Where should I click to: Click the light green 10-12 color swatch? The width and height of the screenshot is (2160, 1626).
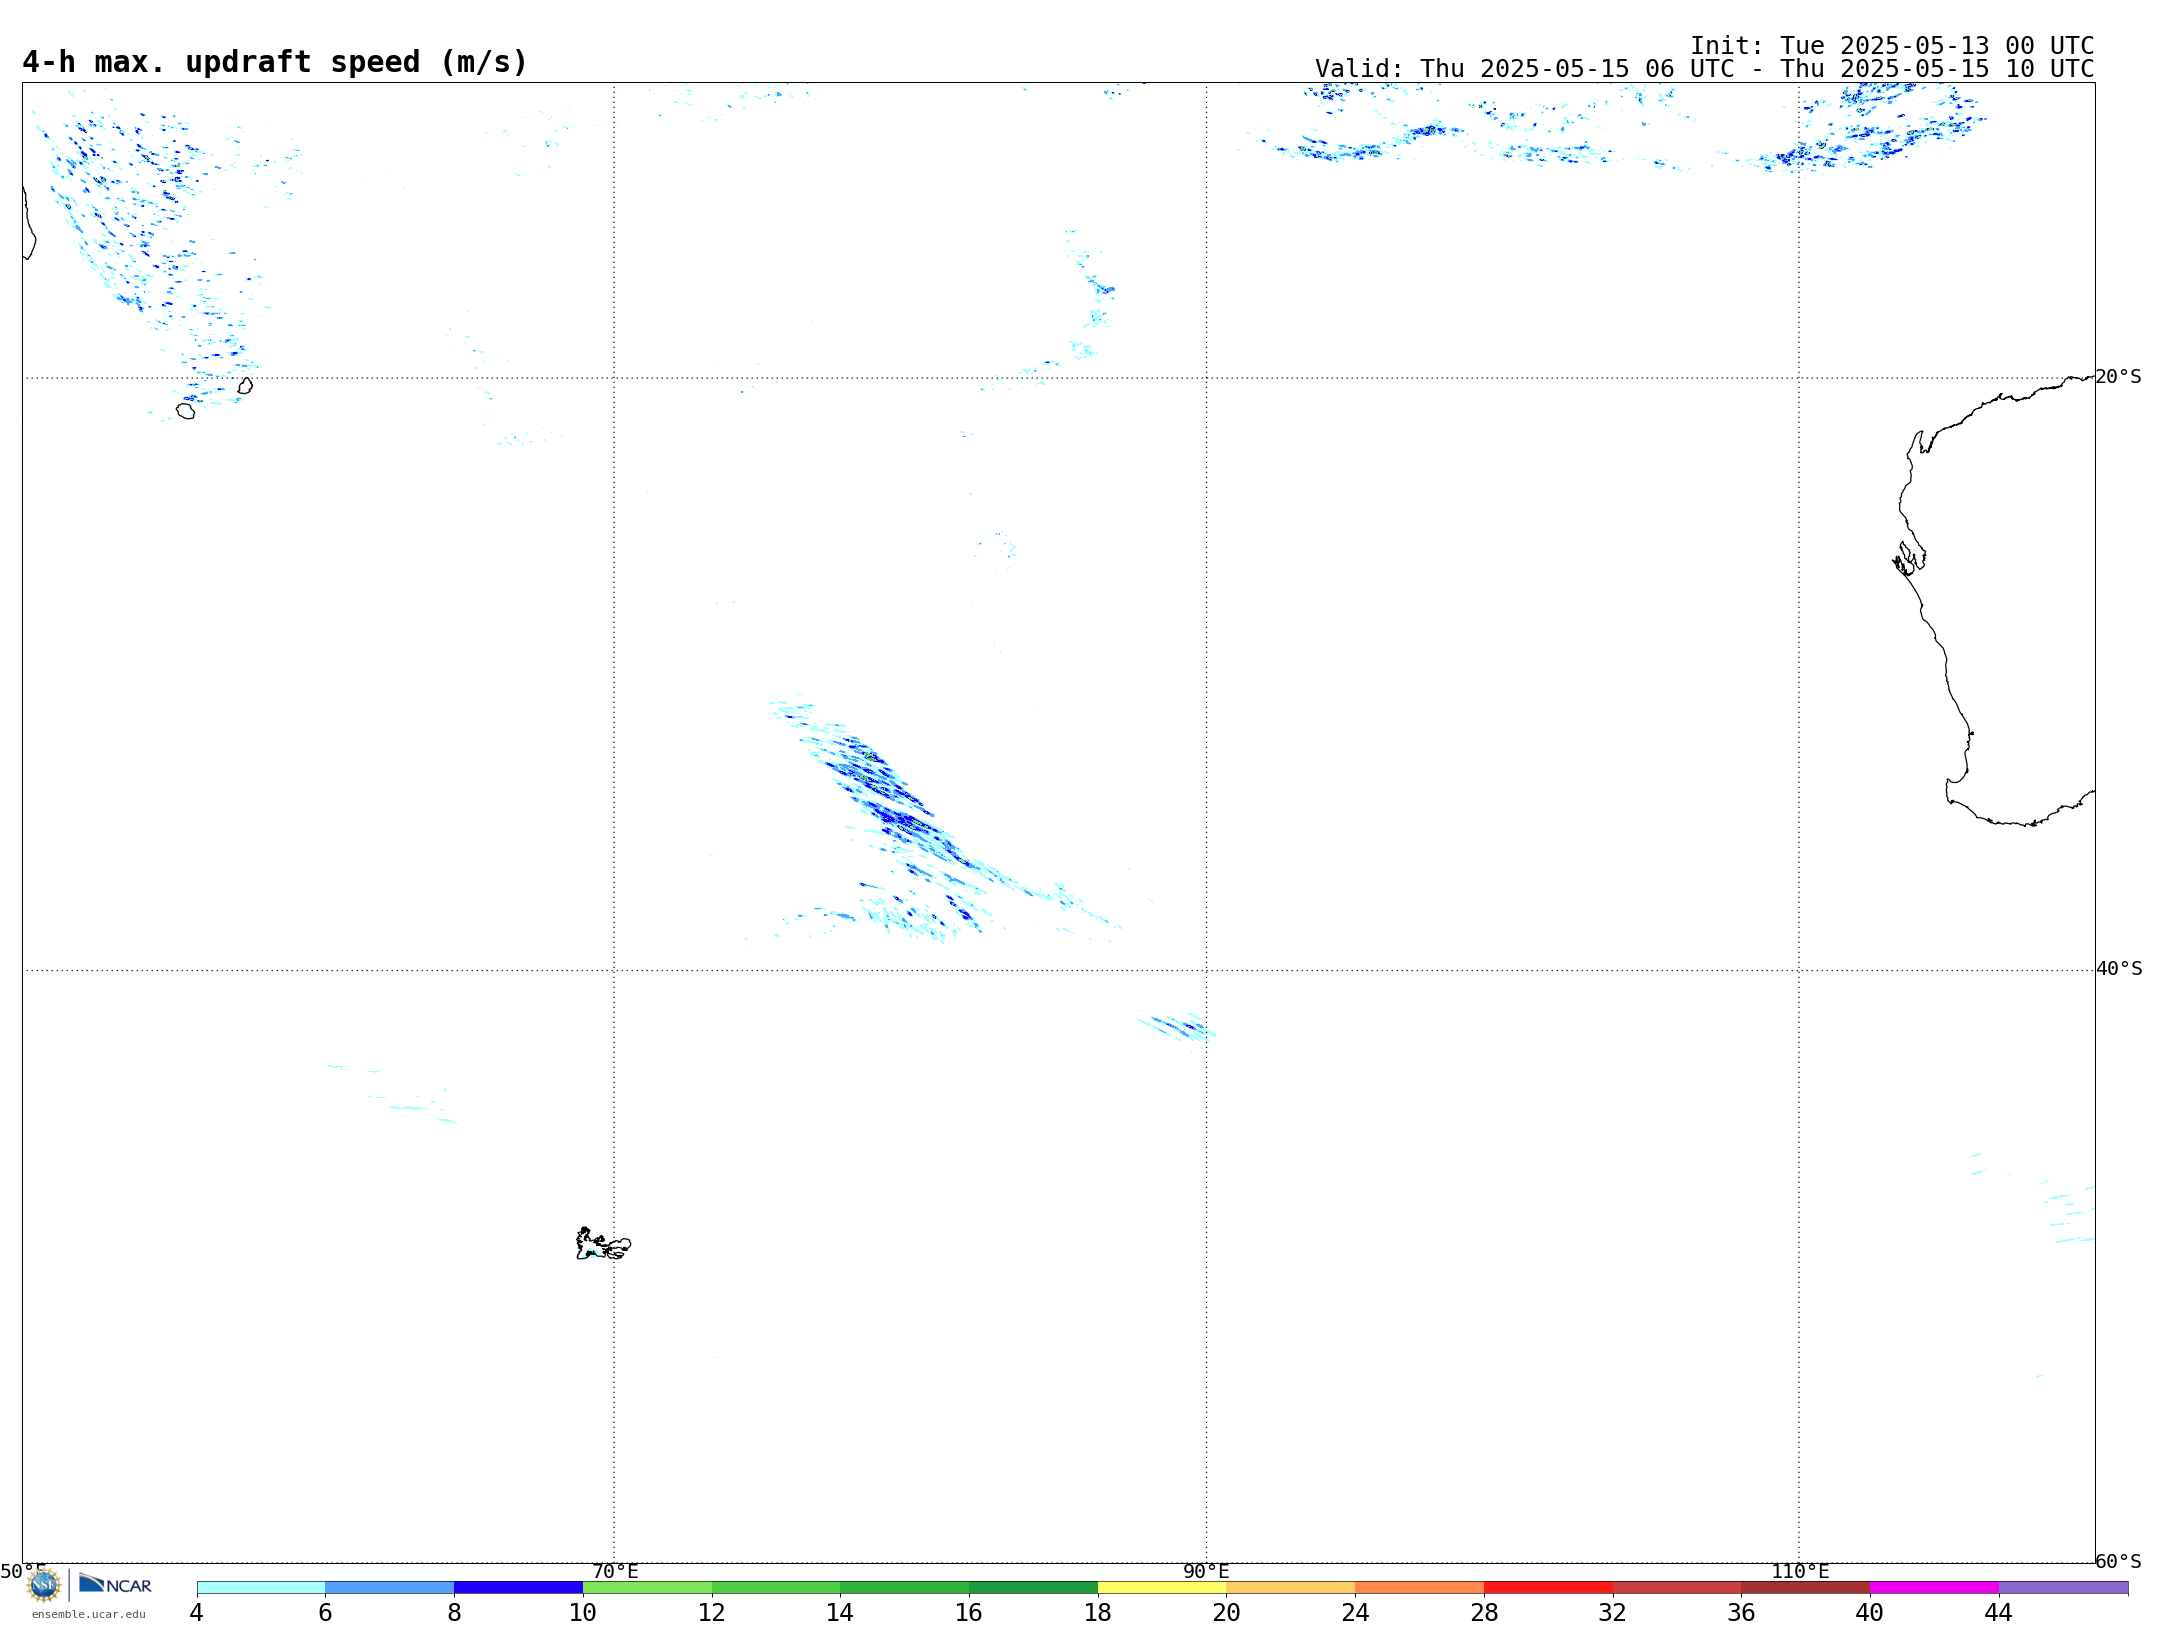pos(647,1588)
